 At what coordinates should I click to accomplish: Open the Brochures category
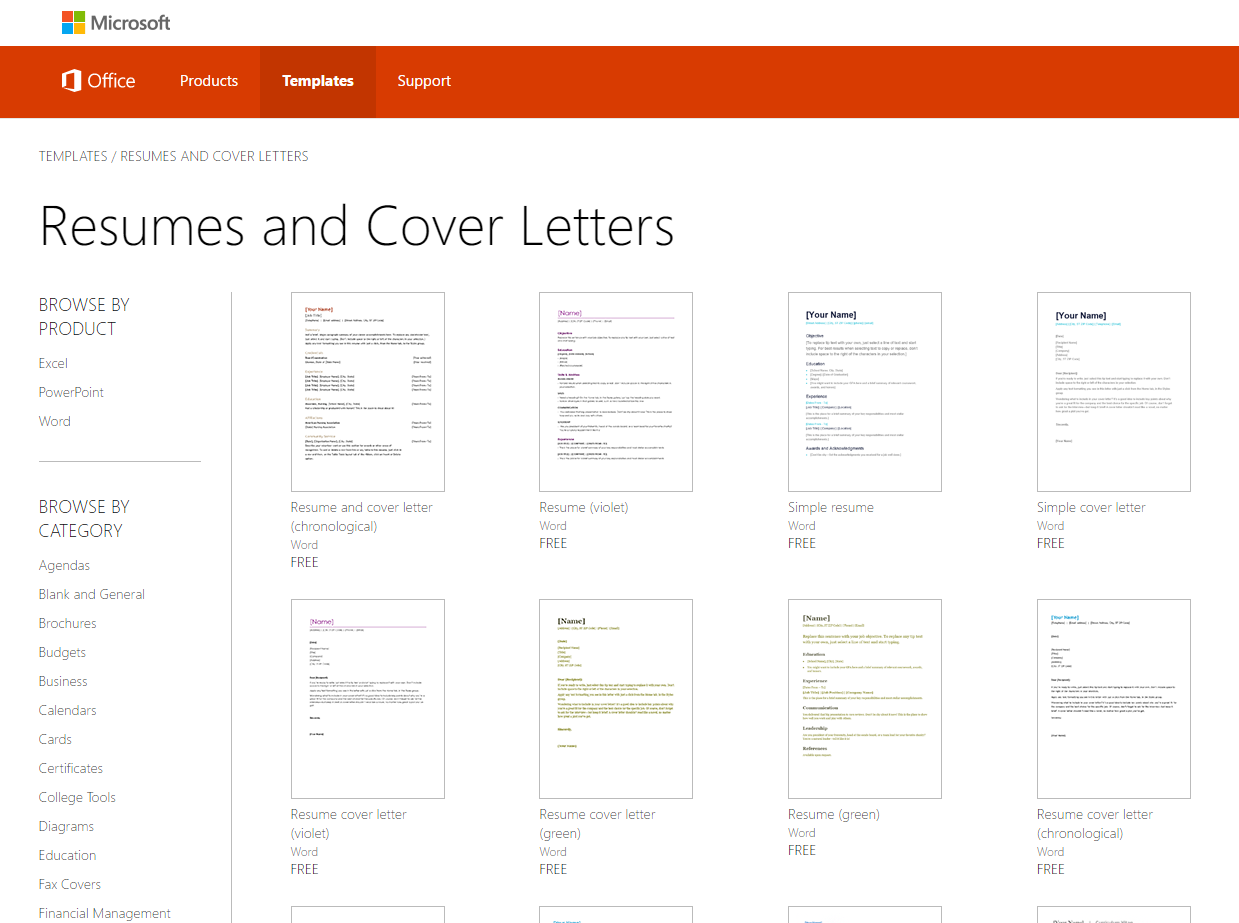pyautogui.click(x=68, y=623)
